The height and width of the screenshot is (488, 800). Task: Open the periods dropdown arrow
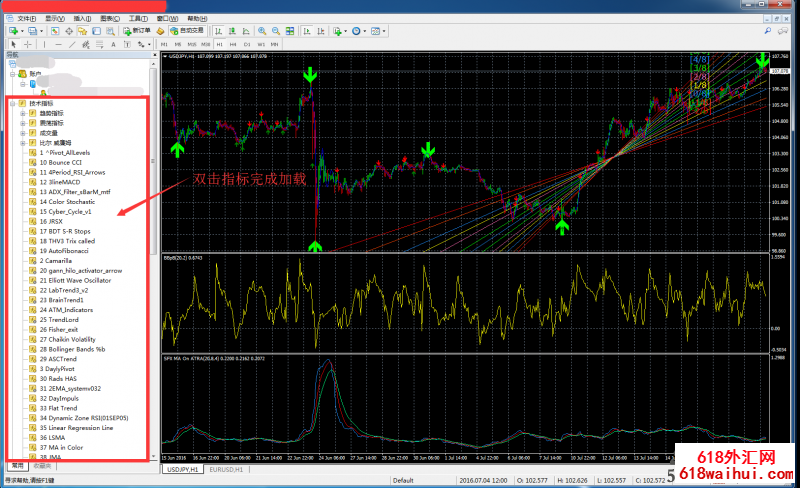pos(365,31)
